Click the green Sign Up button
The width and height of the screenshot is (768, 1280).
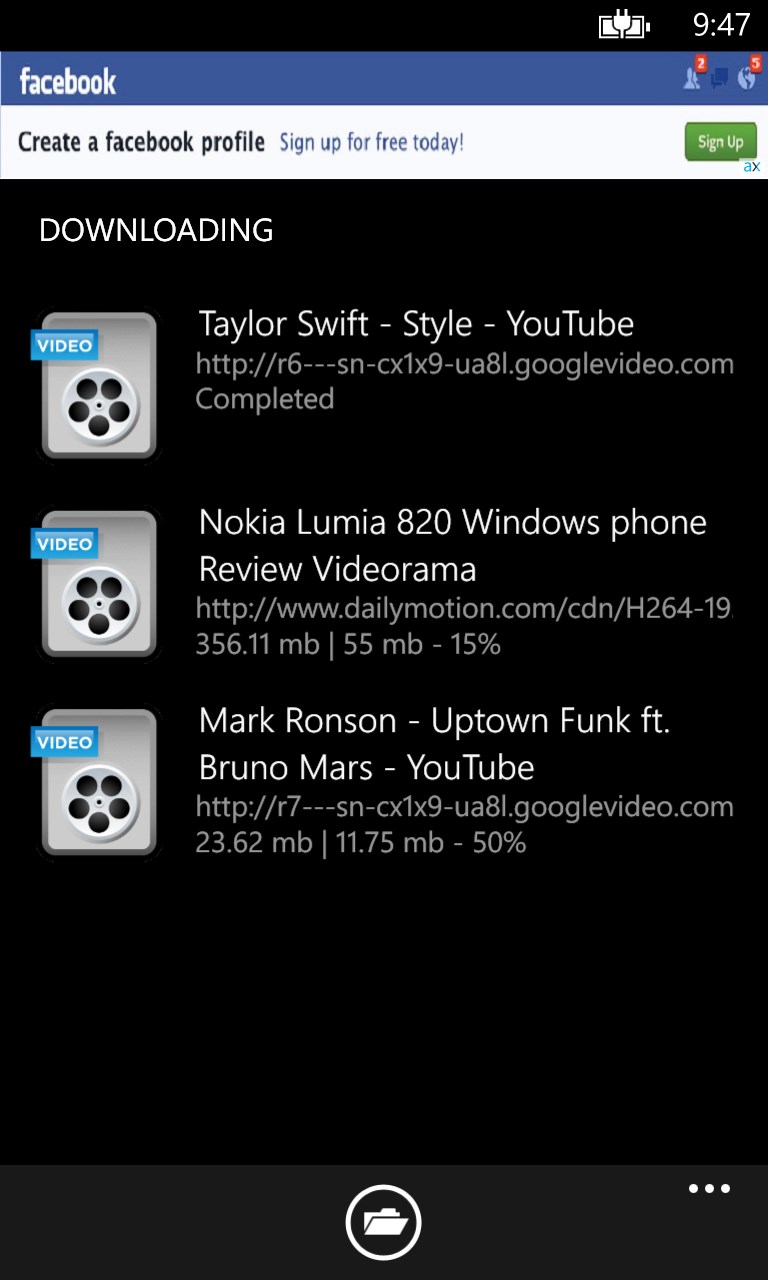tap(720, 141)
